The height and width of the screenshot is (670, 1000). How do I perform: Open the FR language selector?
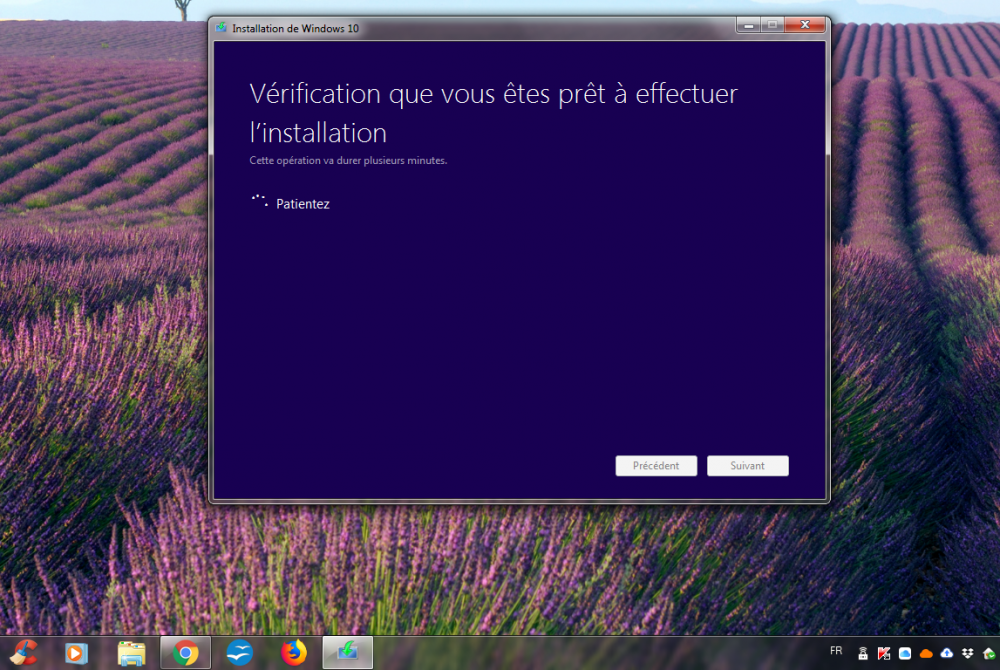pos(836,649)
